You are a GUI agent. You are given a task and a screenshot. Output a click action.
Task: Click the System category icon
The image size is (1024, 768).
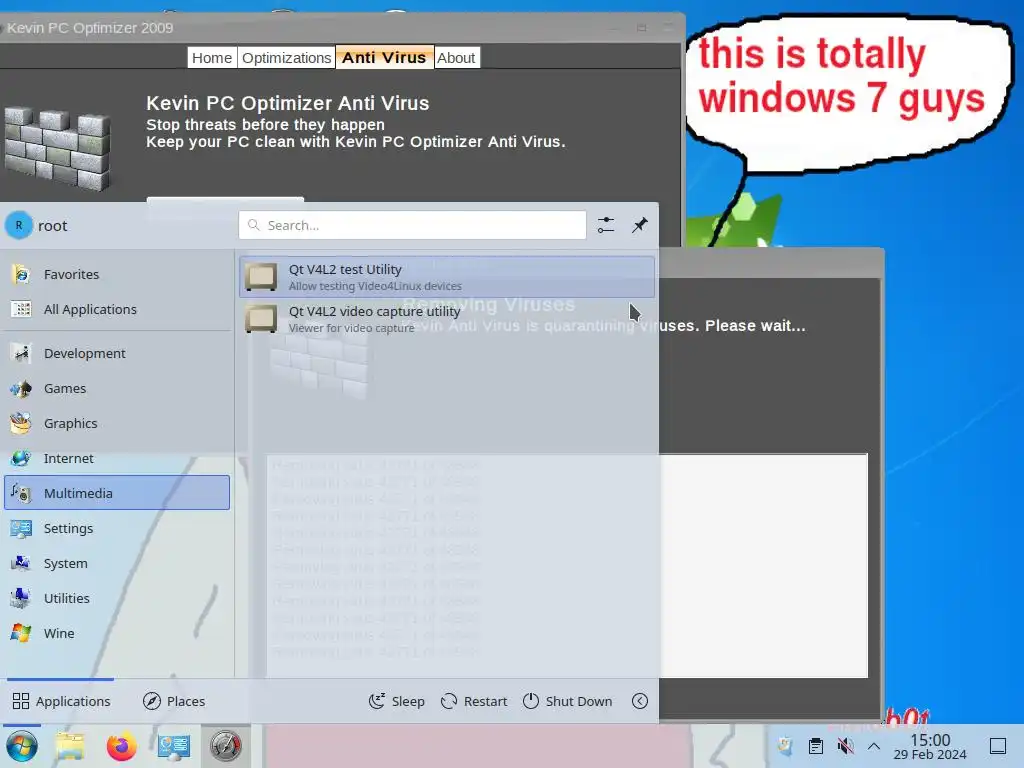[21, 563]
